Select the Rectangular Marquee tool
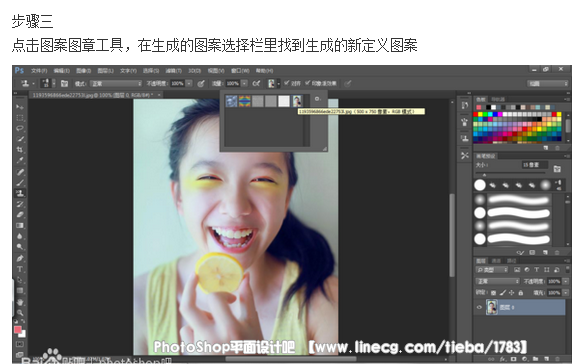The width and height of the screenshot is (577, 364). coord(20,118)
